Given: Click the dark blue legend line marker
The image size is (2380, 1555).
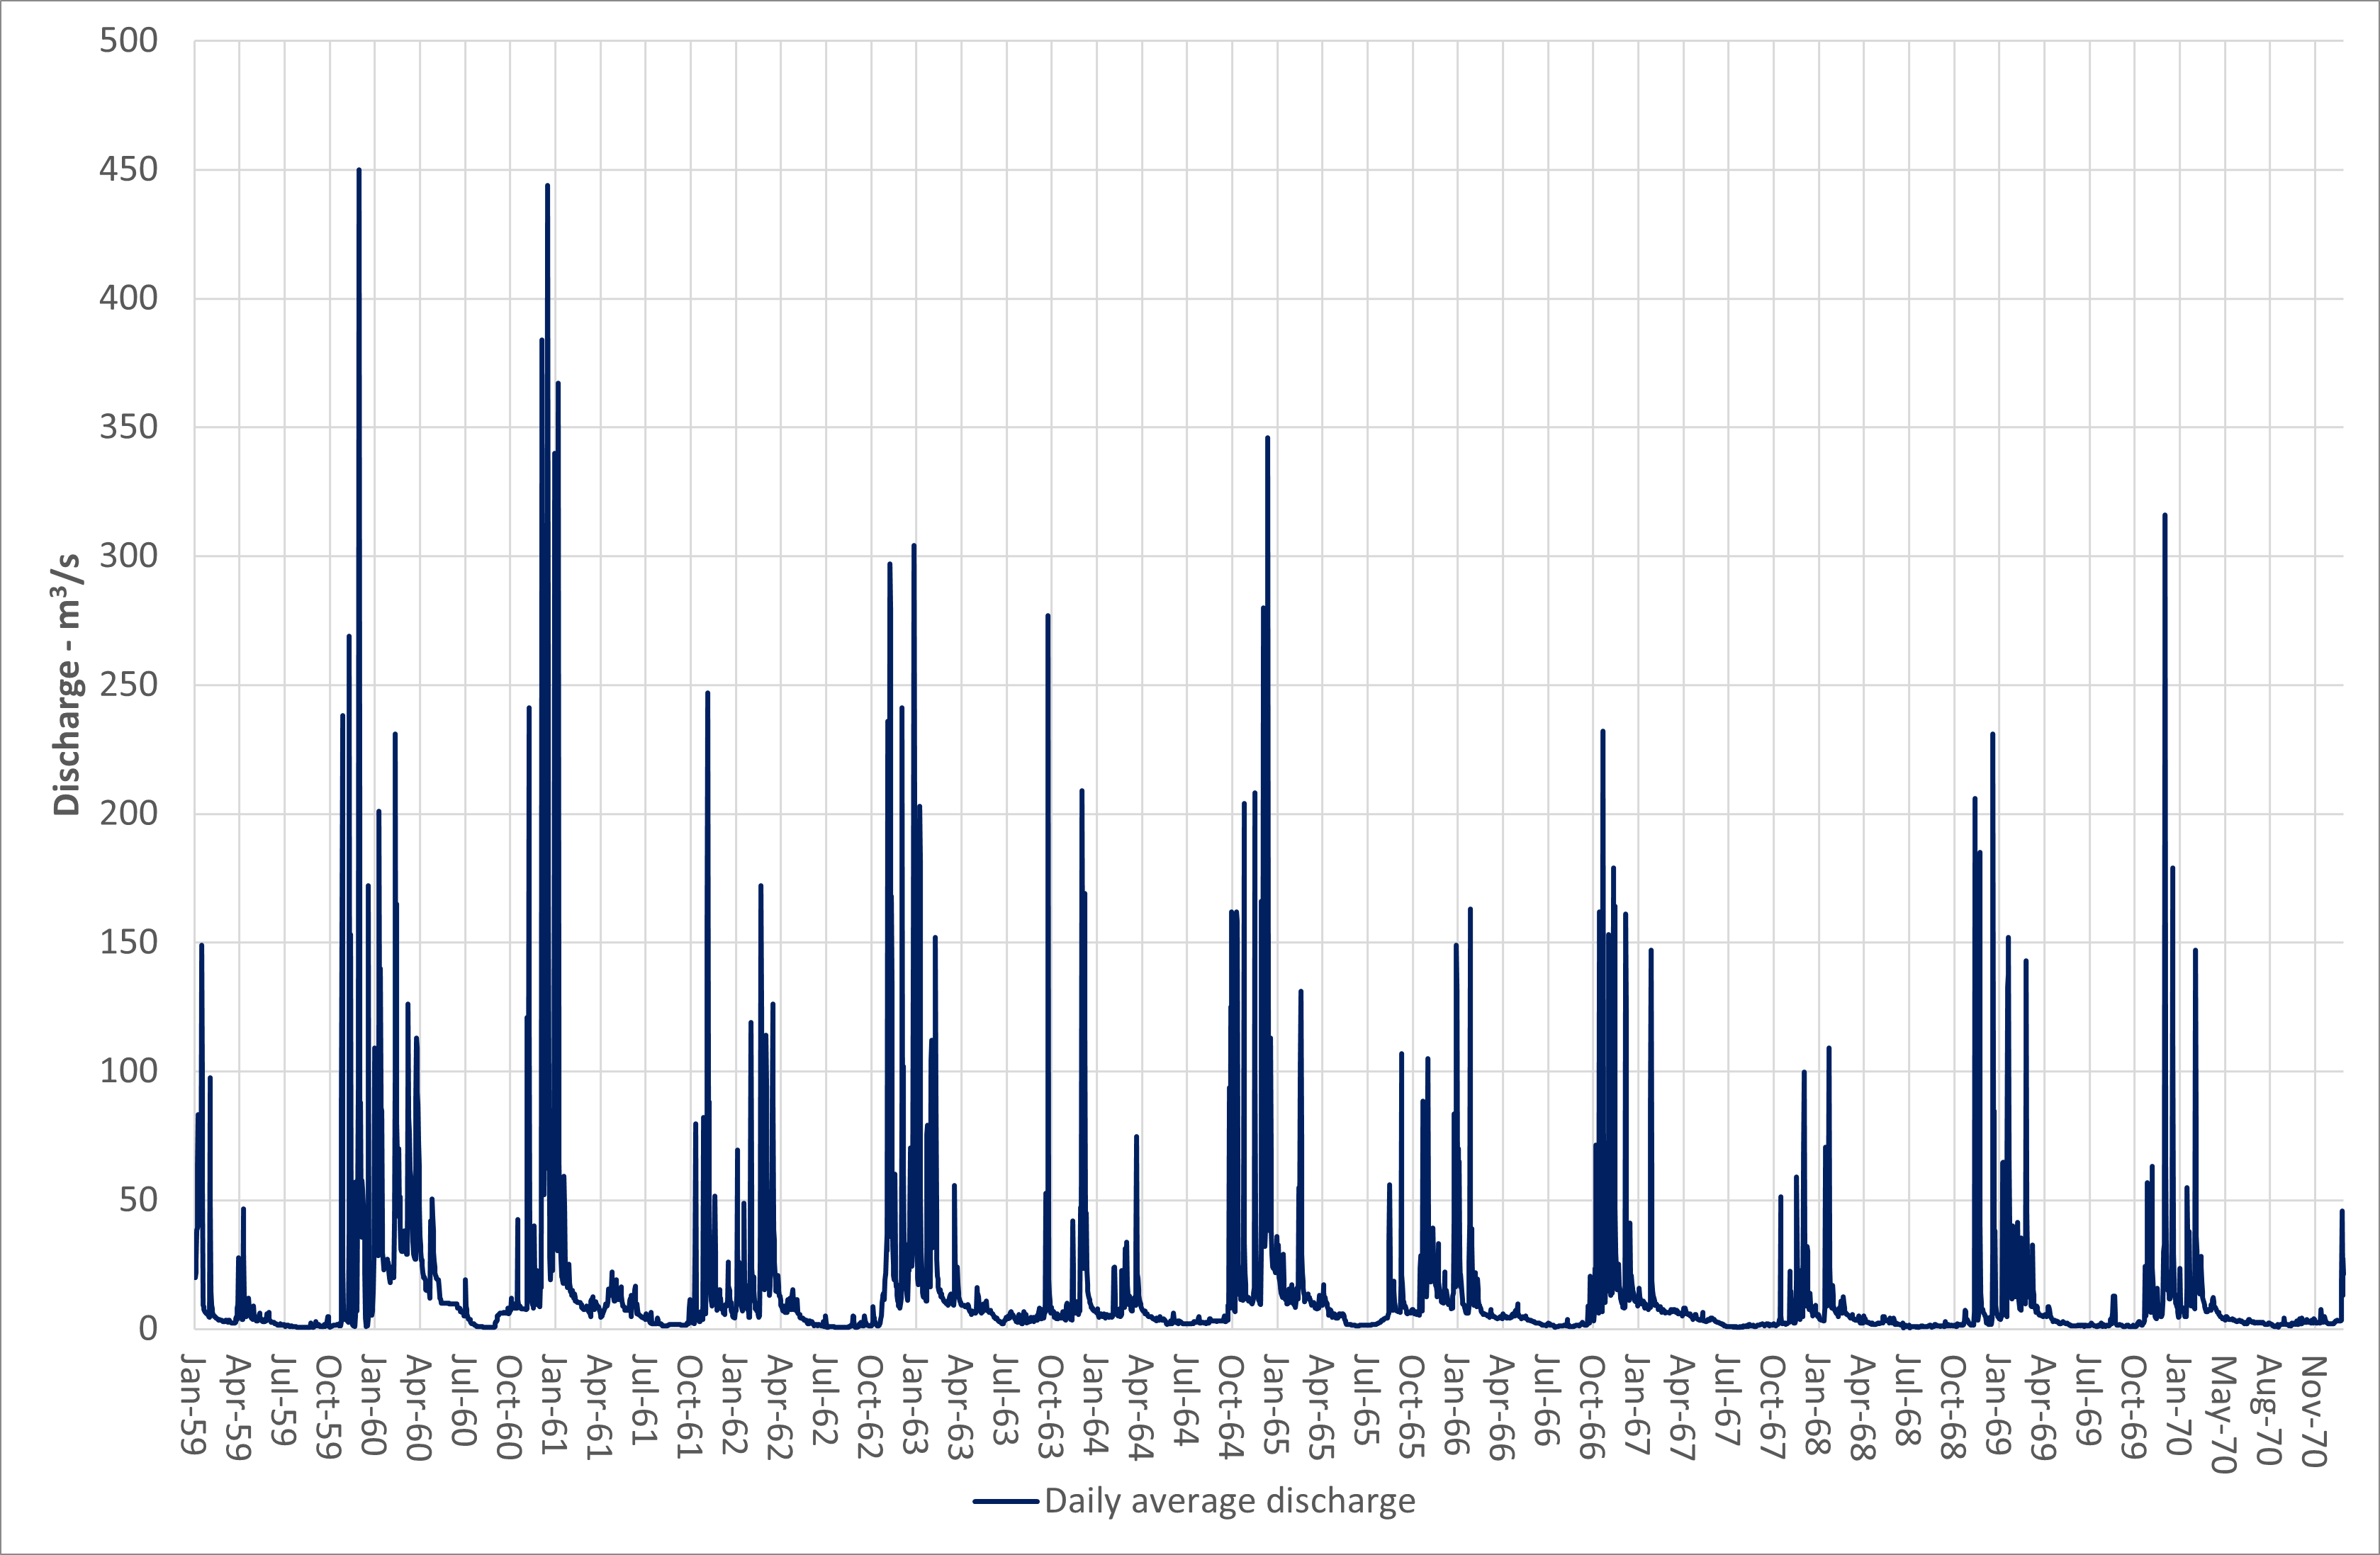Looking at the screenshot, I should pos(1005,1501).
